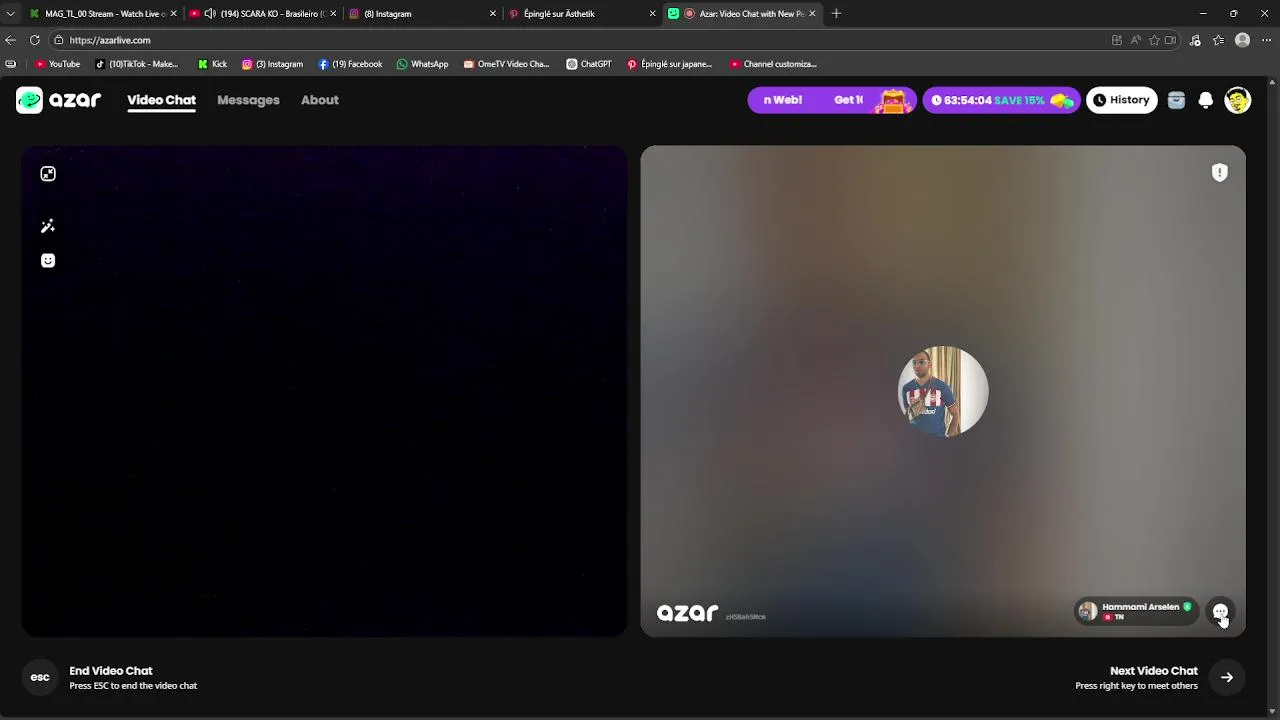Open the About tab

tap(320, 100)
